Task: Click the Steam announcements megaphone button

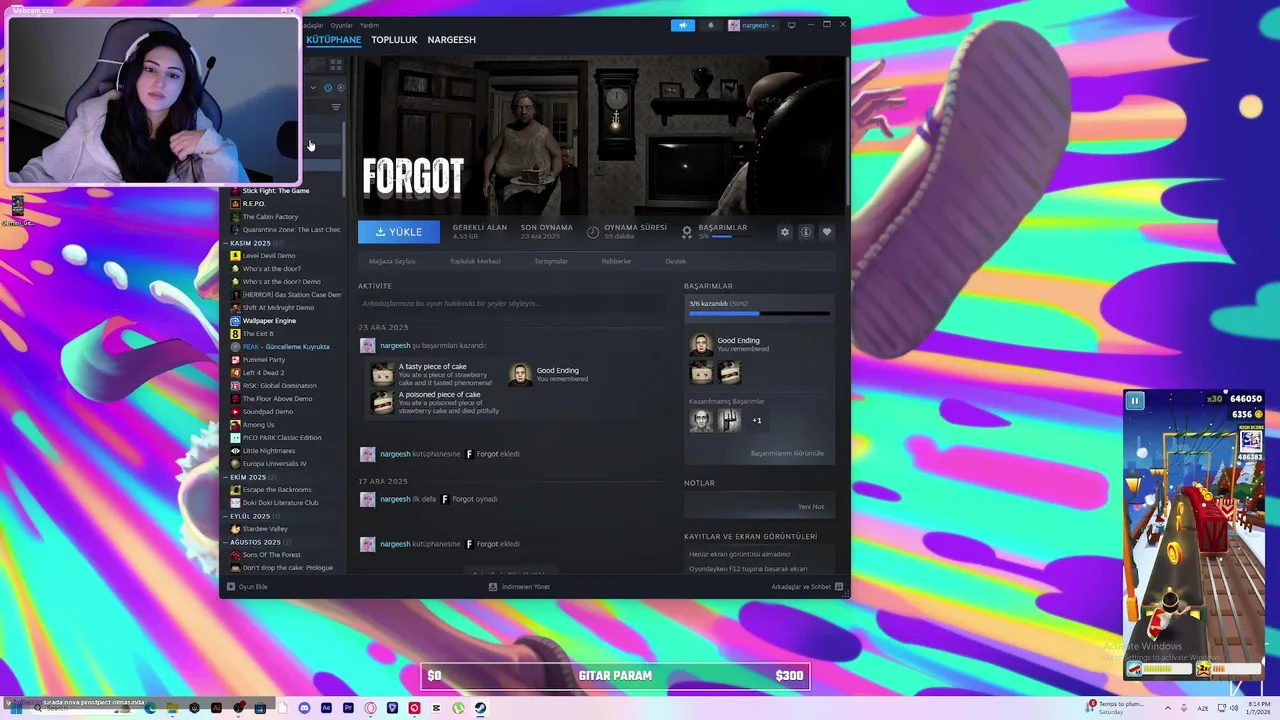Action: click(683, 25)
